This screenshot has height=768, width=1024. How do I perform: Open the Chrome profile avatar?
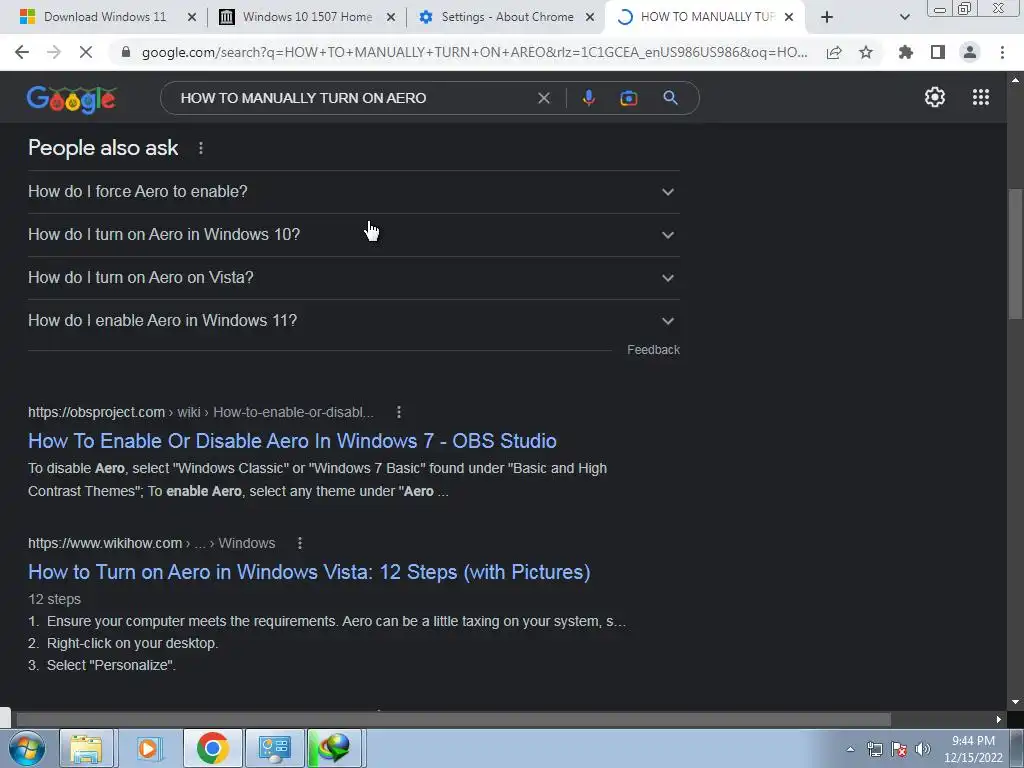[x=970, y=52]
